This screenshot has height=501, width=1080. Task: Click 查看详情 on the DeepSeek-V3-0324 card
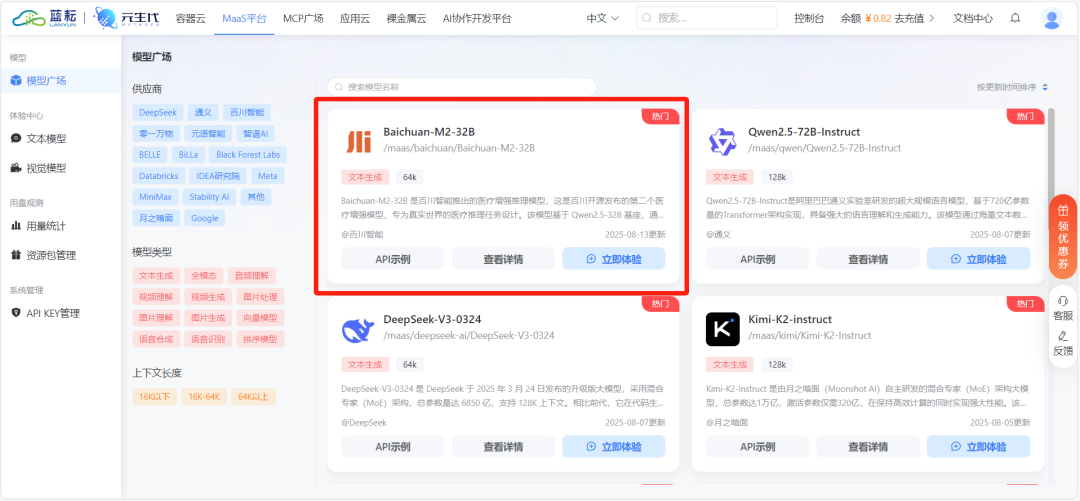pyautogui.click(x=503, y=447)
